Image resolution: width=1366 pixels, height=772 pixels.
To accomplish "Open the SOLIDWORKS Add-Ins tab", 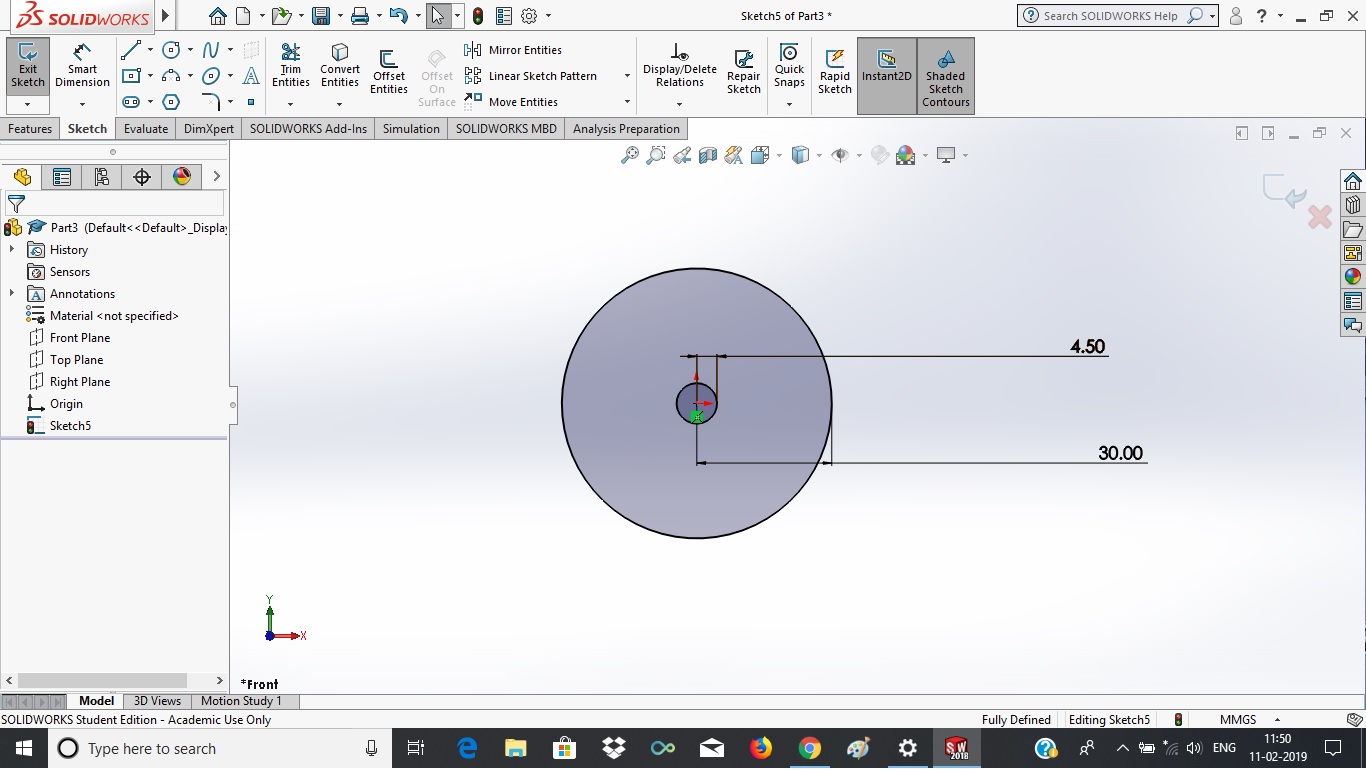I will pyautogui.click(x=308, y=129).
